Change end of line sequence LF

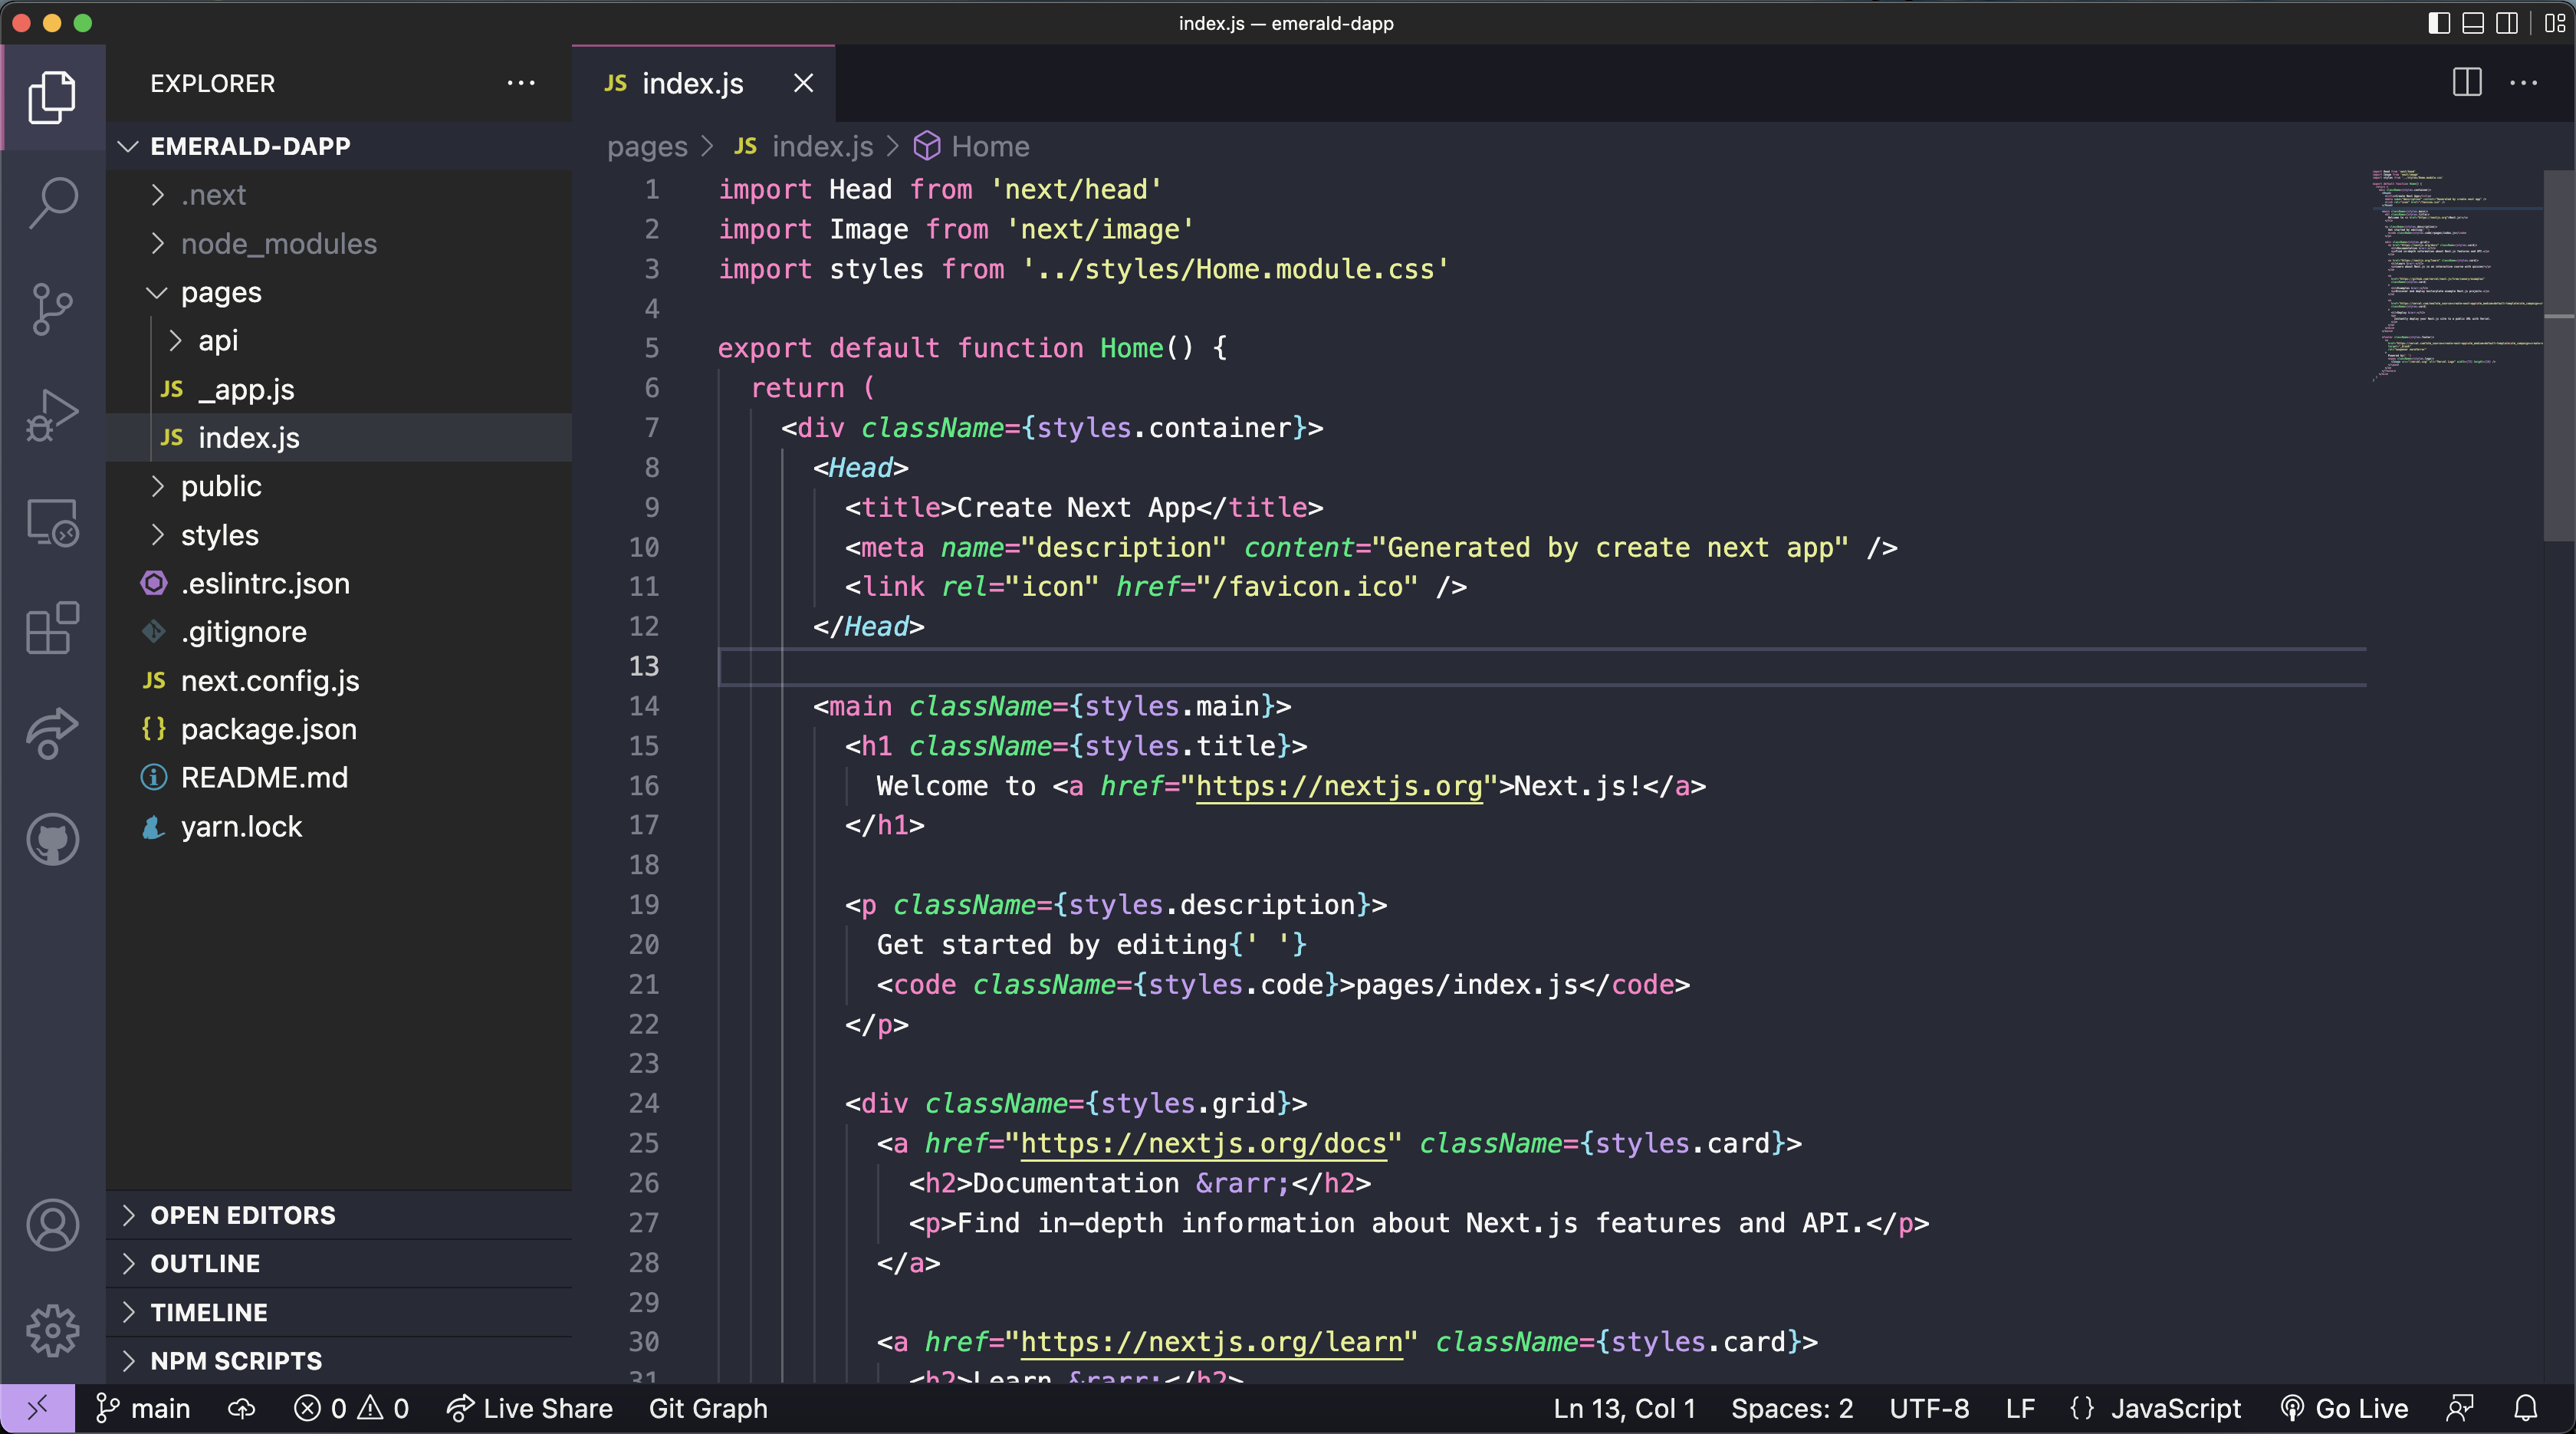coord(2020,1408)
